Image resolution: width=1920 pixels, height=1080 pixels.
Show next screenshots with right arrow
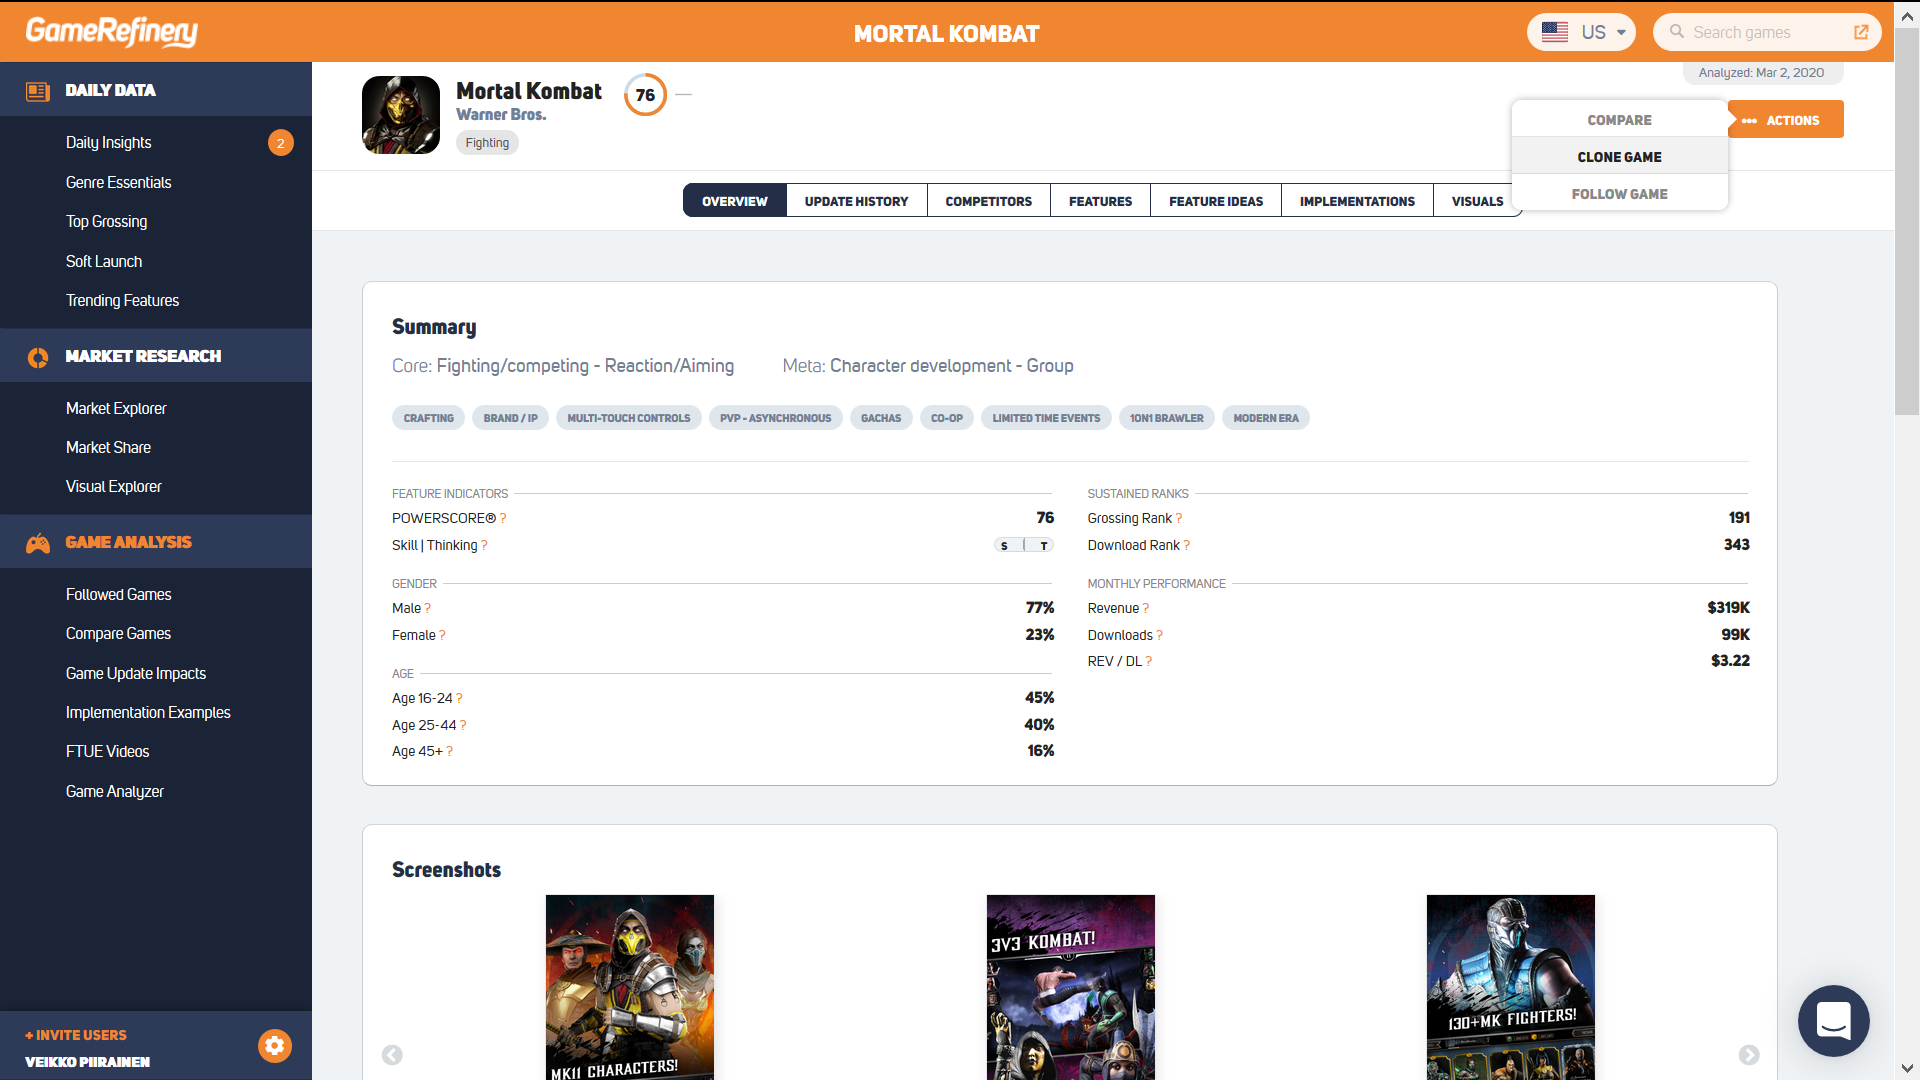tap(1749, 1055)
